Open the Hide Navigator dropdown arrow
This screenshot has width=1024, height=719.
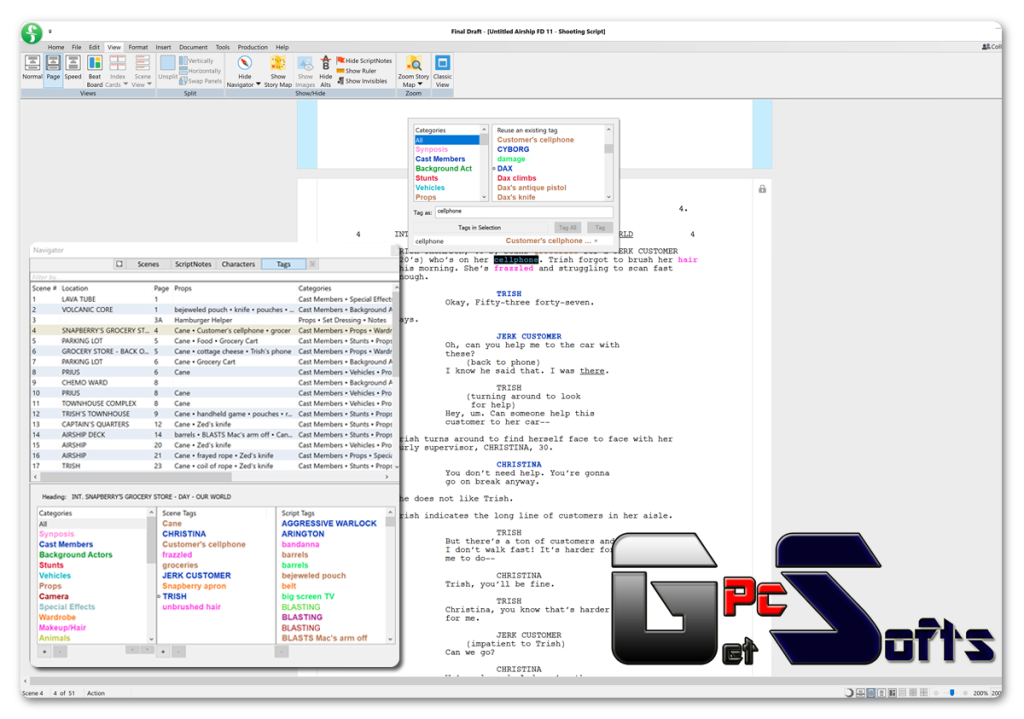258,84
